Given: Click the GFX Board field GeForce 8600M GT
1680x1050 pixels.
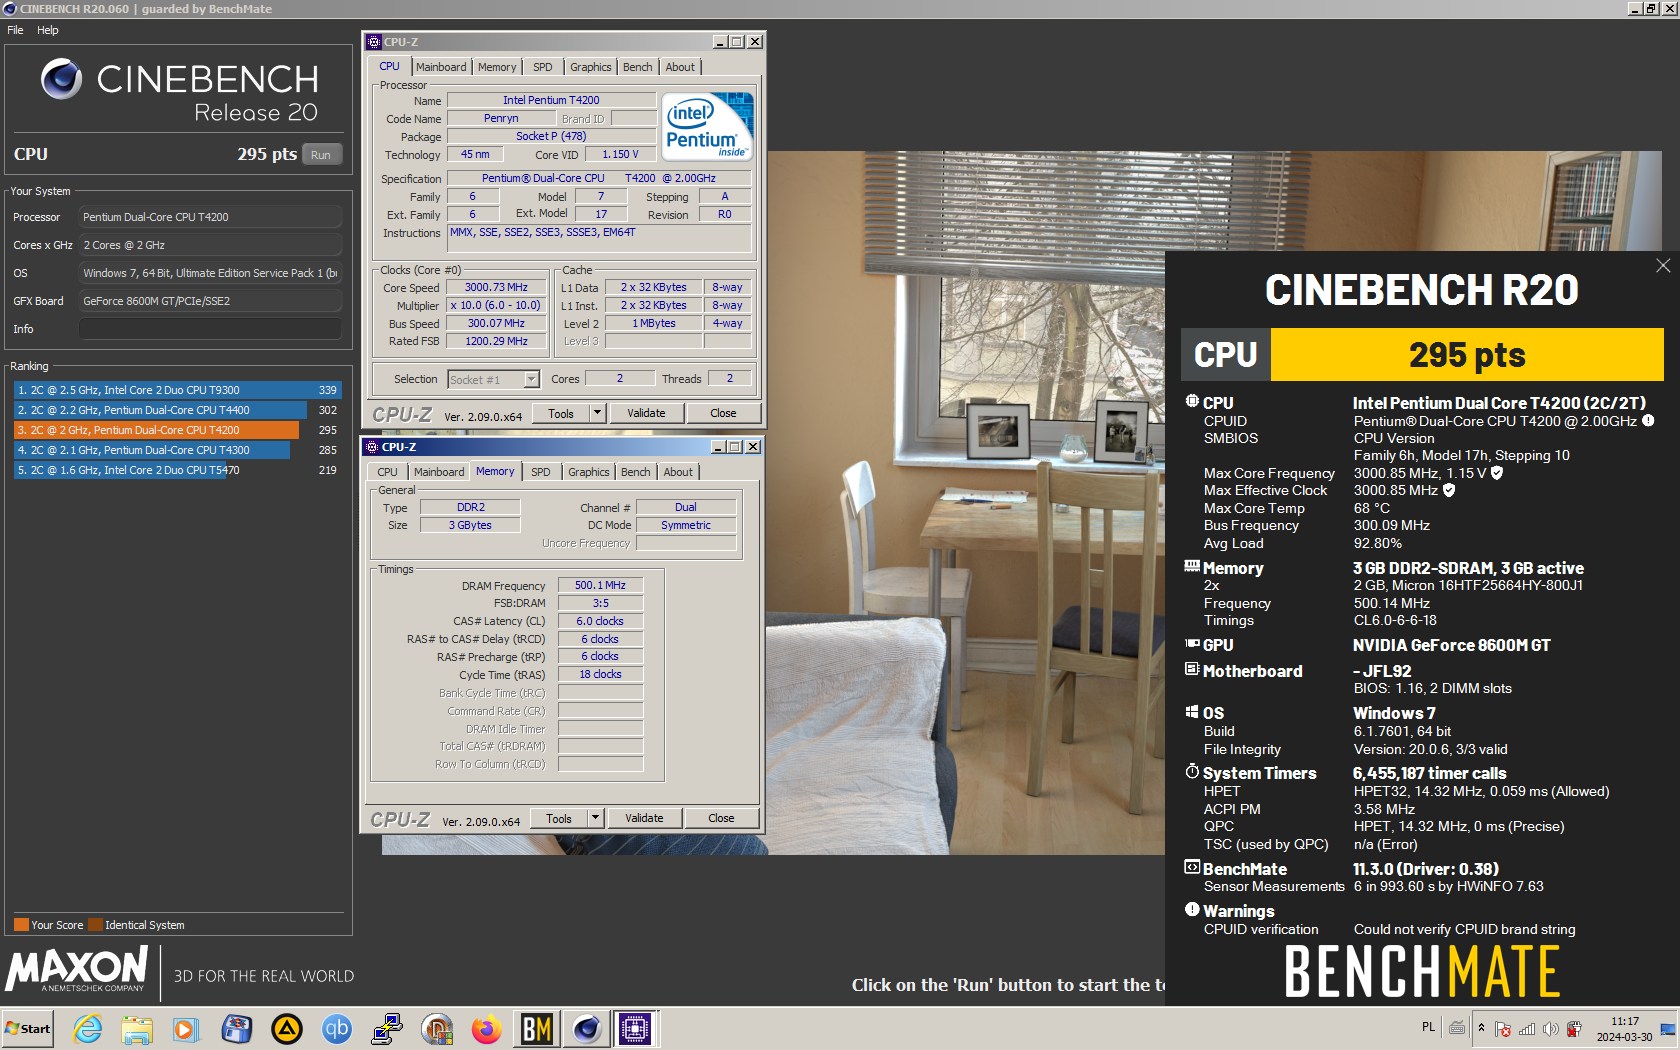Looking at the screenshot, I should (210, 301).
